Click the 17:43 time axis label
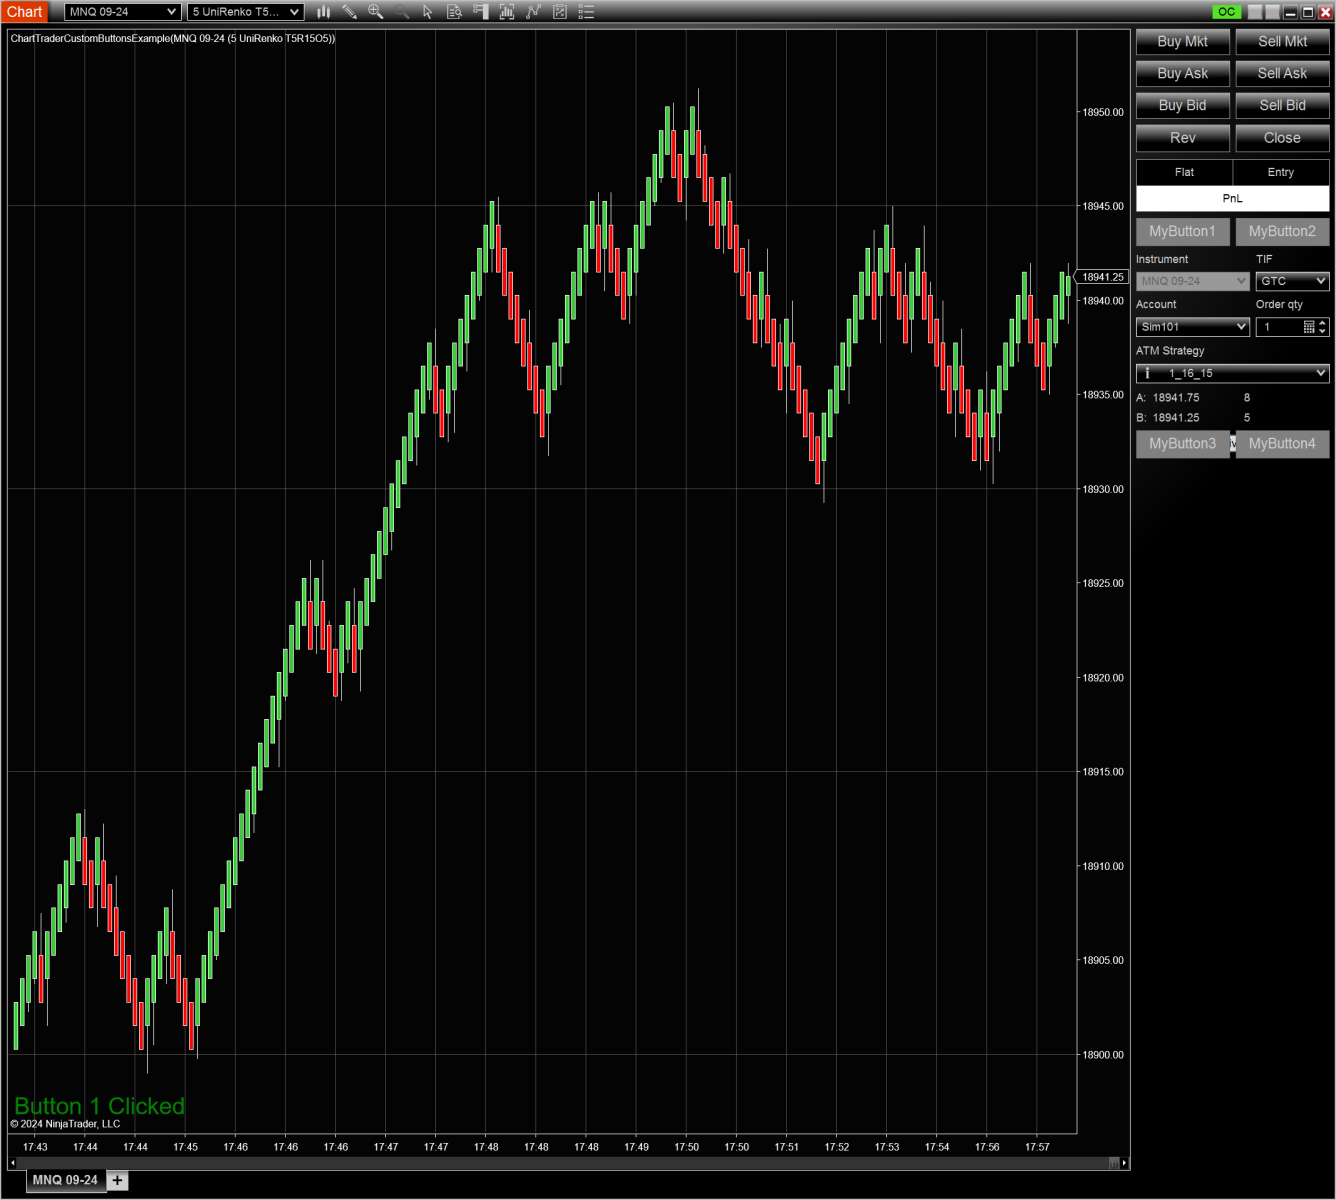This screenshot has height=1200, width=1336. point(35,1148)
